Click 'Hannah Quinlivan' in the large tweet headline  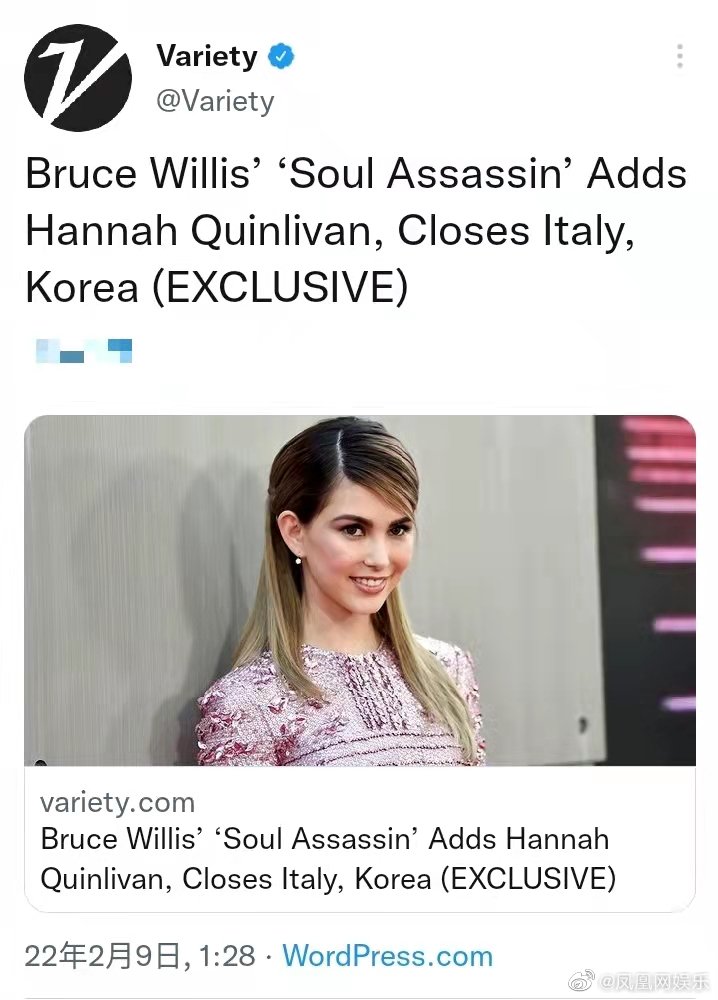199,230
